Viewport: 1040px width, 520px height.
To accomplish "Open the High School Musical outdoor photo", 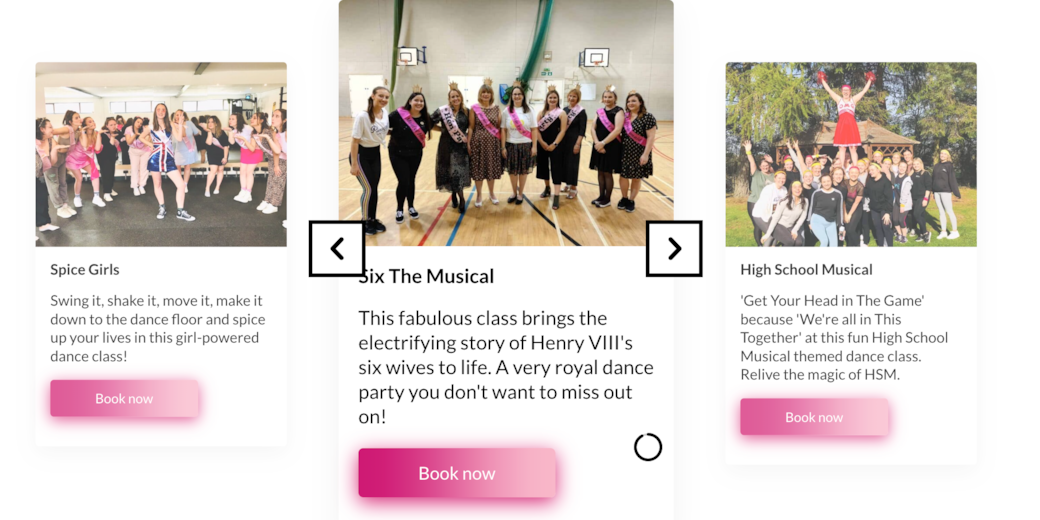I will (851, 154).
